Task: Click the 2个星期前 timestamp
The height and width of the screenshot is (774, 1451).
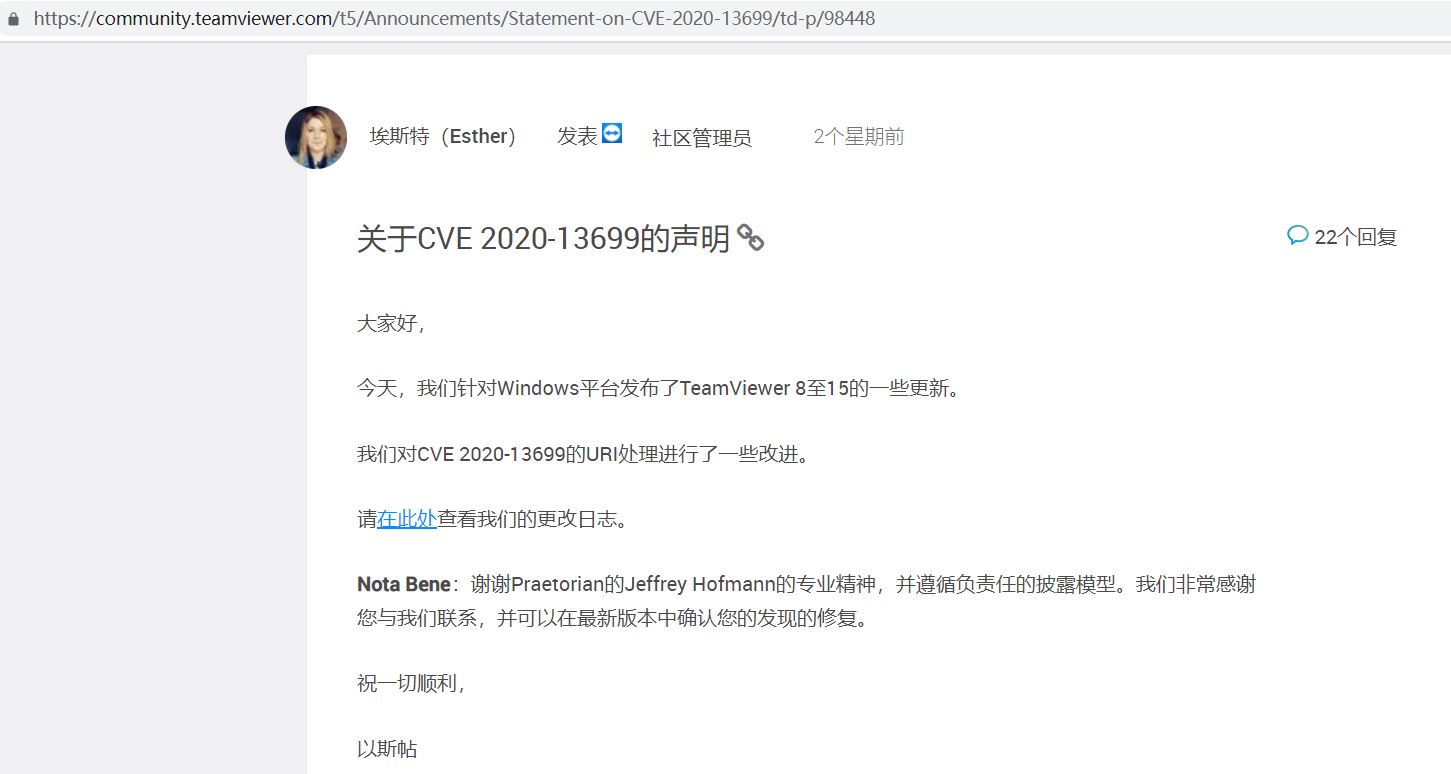Action: pyautogui.click(x=859, y=136)
